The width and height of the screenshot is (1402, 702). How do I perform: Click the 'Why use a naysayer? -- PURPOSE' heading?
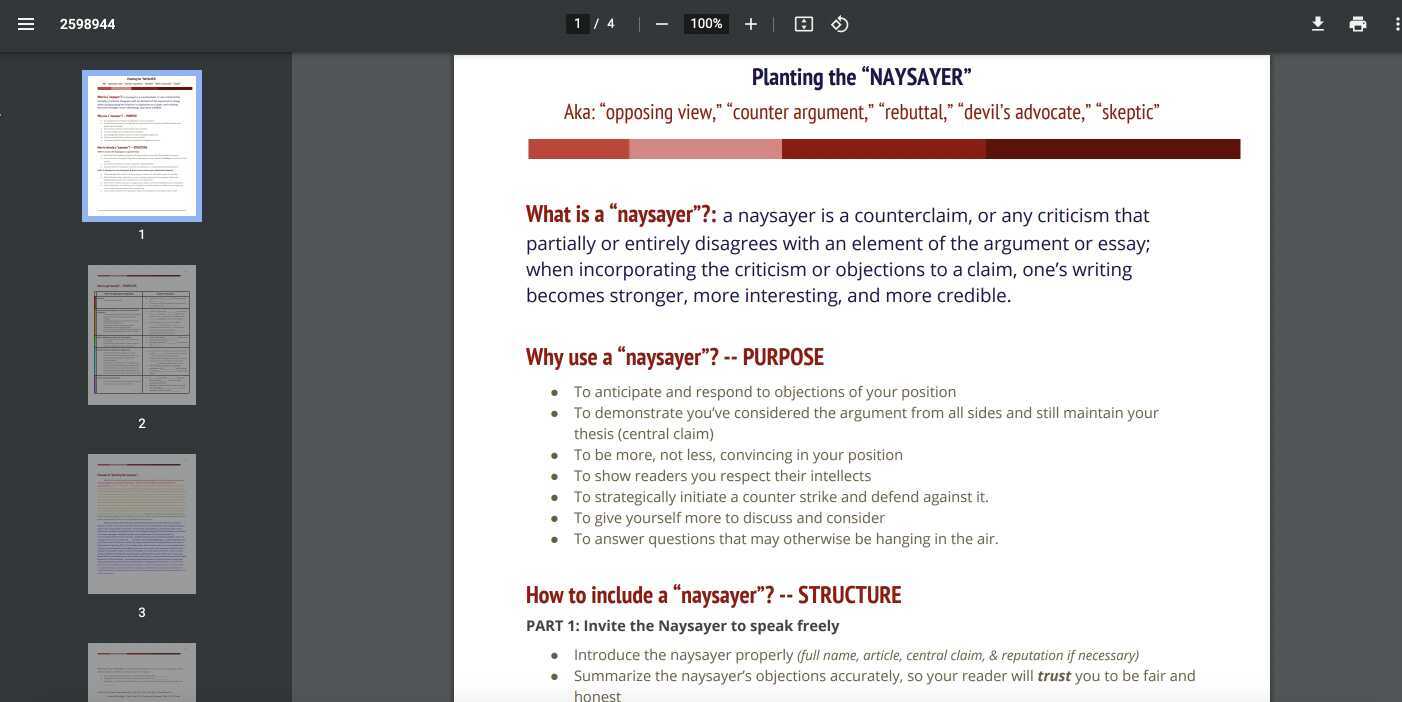pos(674,356)
